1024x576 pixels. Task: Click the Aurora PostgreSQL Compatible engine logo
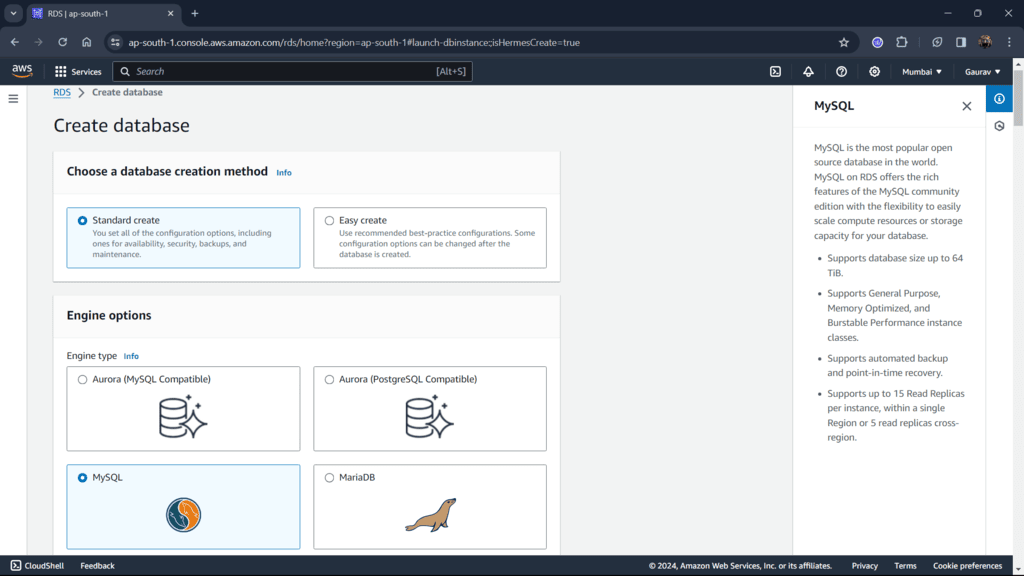430,416
